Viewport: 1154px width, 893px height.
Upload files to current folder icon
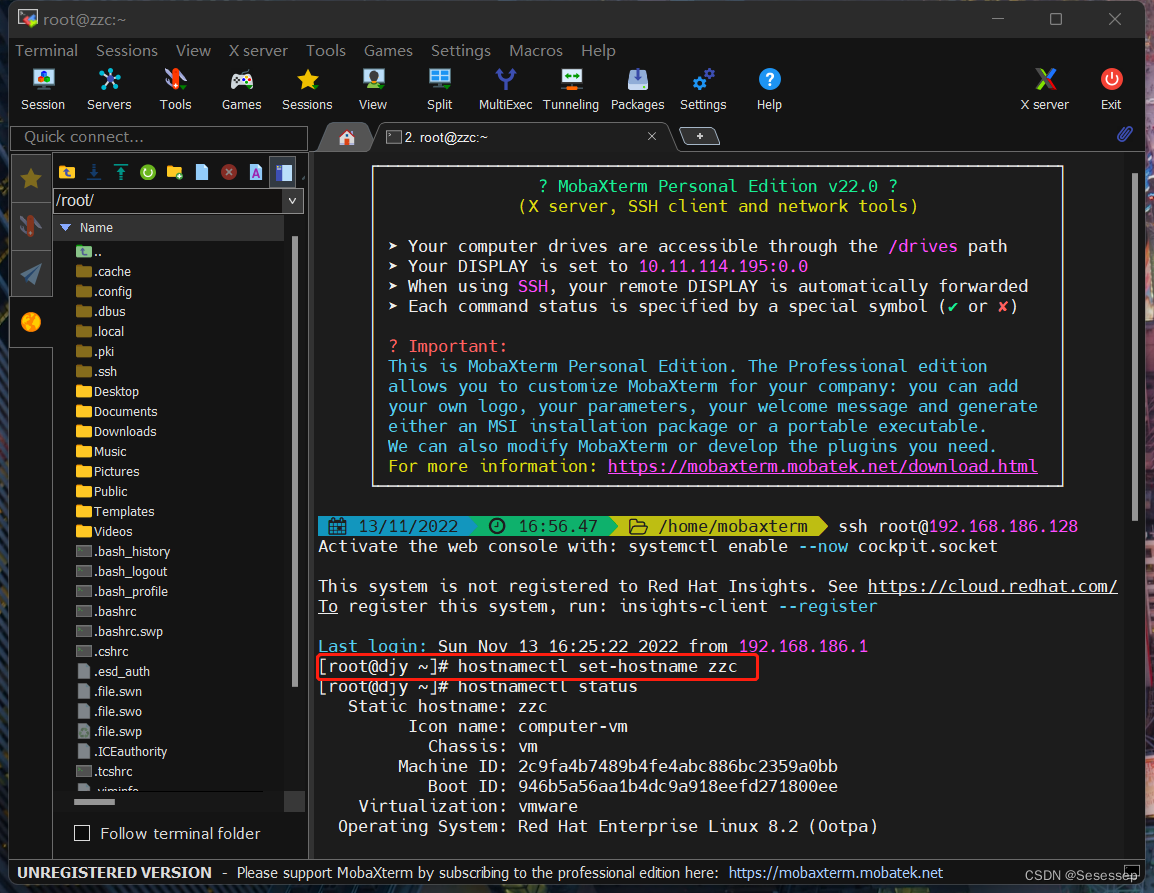click(x=121, y=172)
